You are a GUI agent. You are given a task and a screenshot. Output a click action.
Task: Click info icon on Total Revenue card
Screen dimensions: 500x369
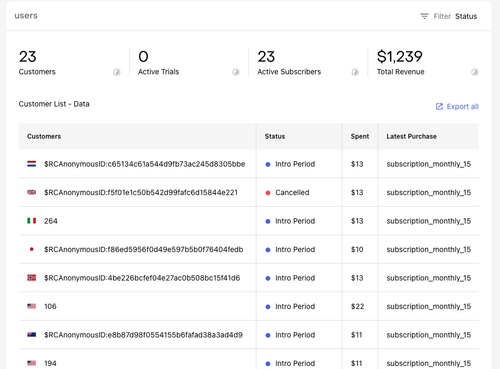click(475, 72)
